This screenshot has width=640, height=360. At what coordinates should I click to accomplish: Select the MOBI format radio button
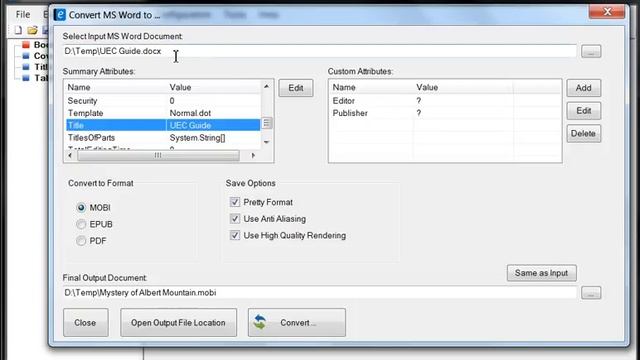(81, 208)
